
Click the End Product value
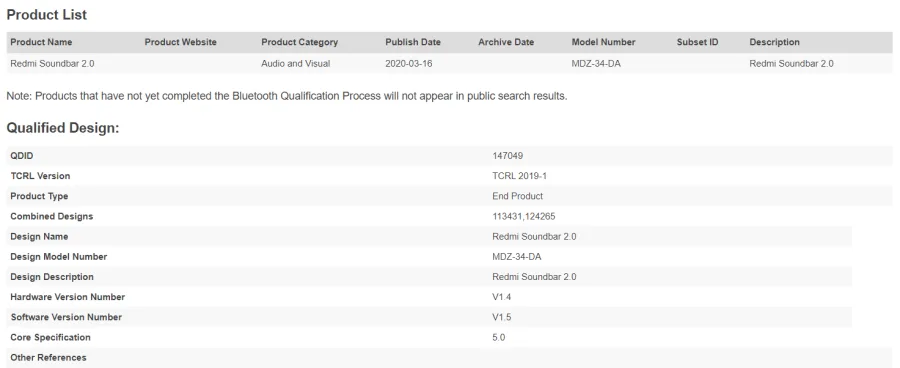tap(518, 196)
